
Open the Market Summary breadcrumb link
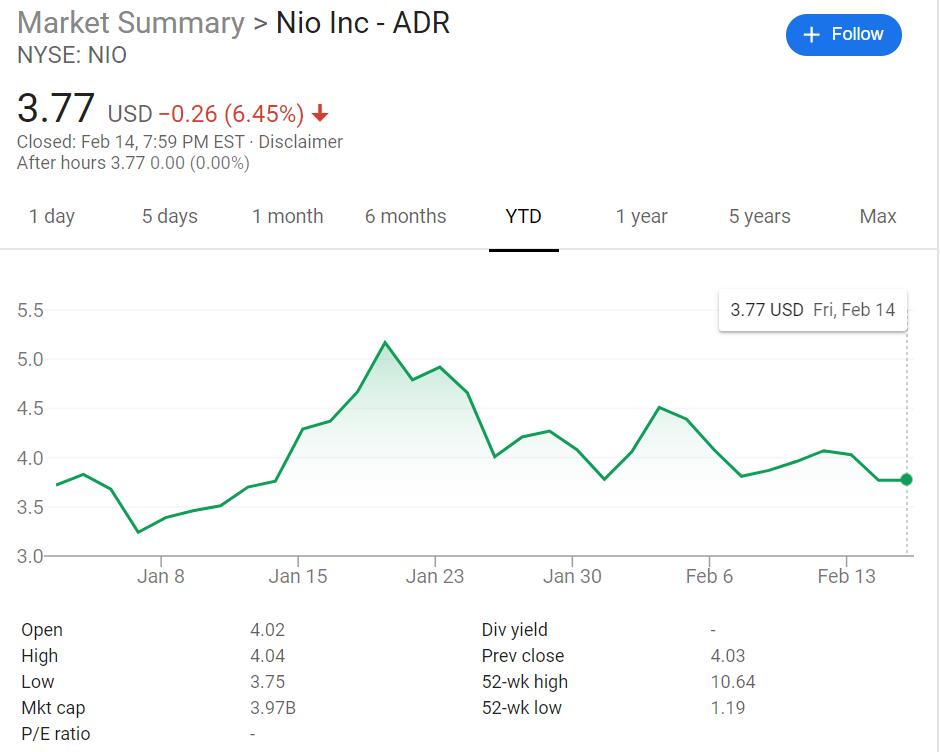tap(131, 23)
